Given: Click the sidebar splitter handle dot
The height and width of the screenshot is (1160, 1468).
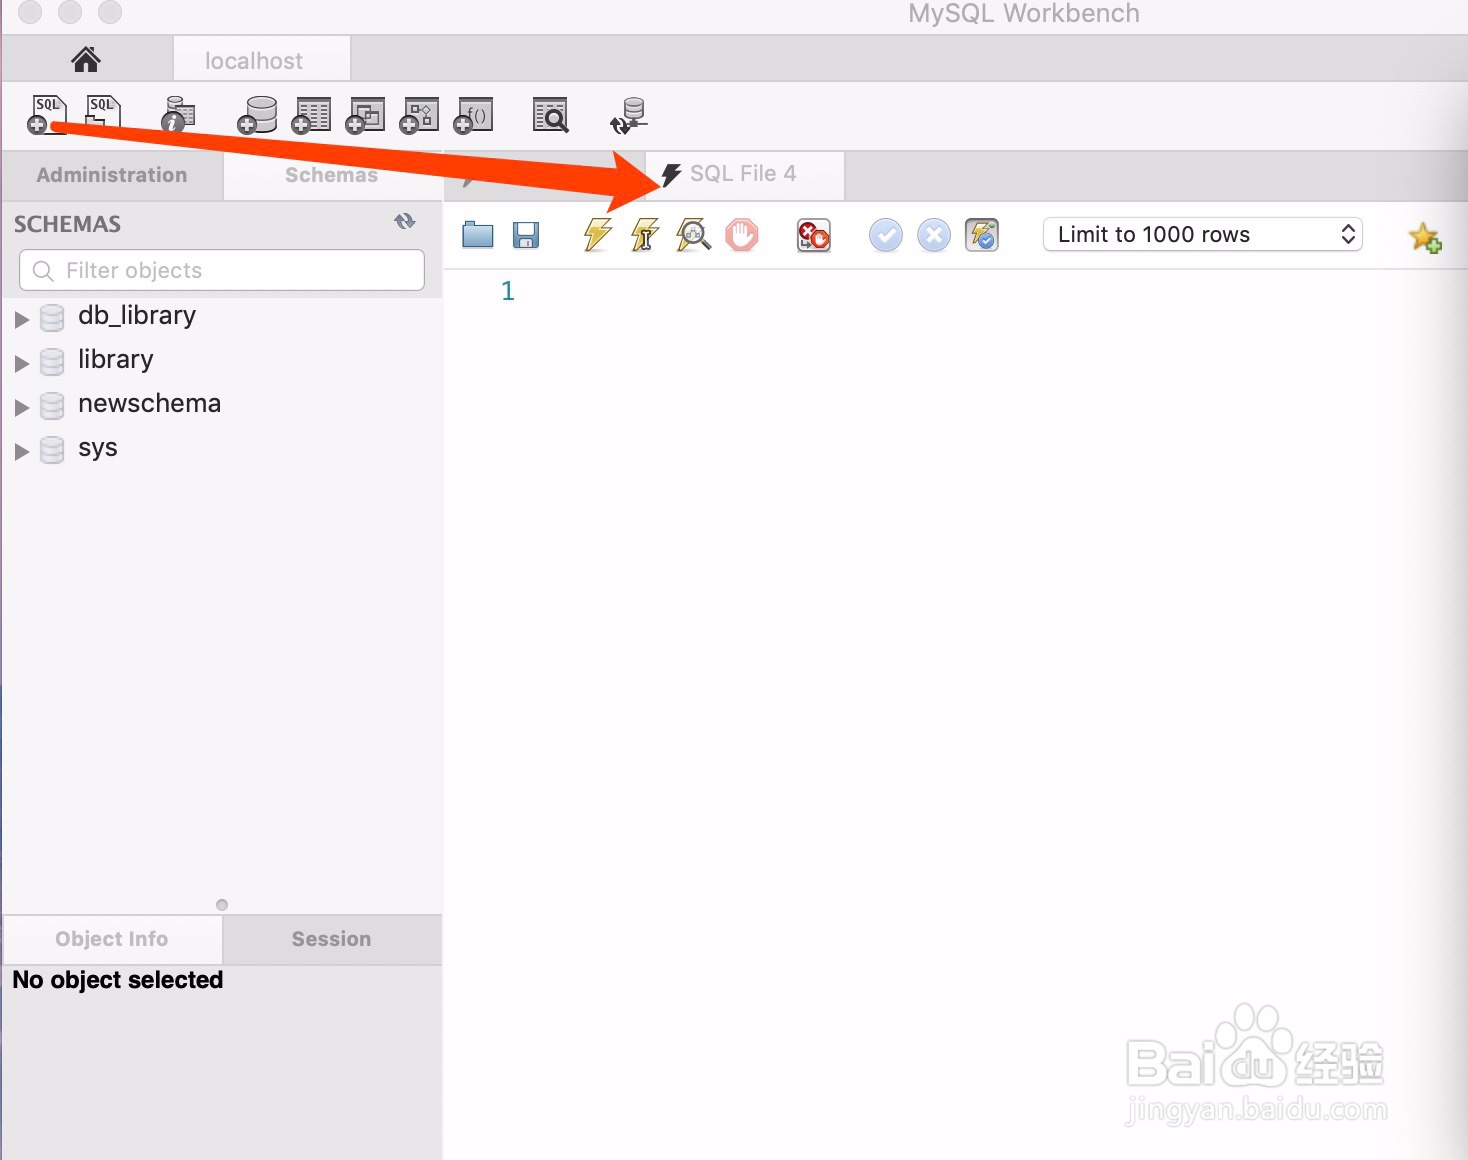Looking at the screenshot, I should tap(222, 905).
